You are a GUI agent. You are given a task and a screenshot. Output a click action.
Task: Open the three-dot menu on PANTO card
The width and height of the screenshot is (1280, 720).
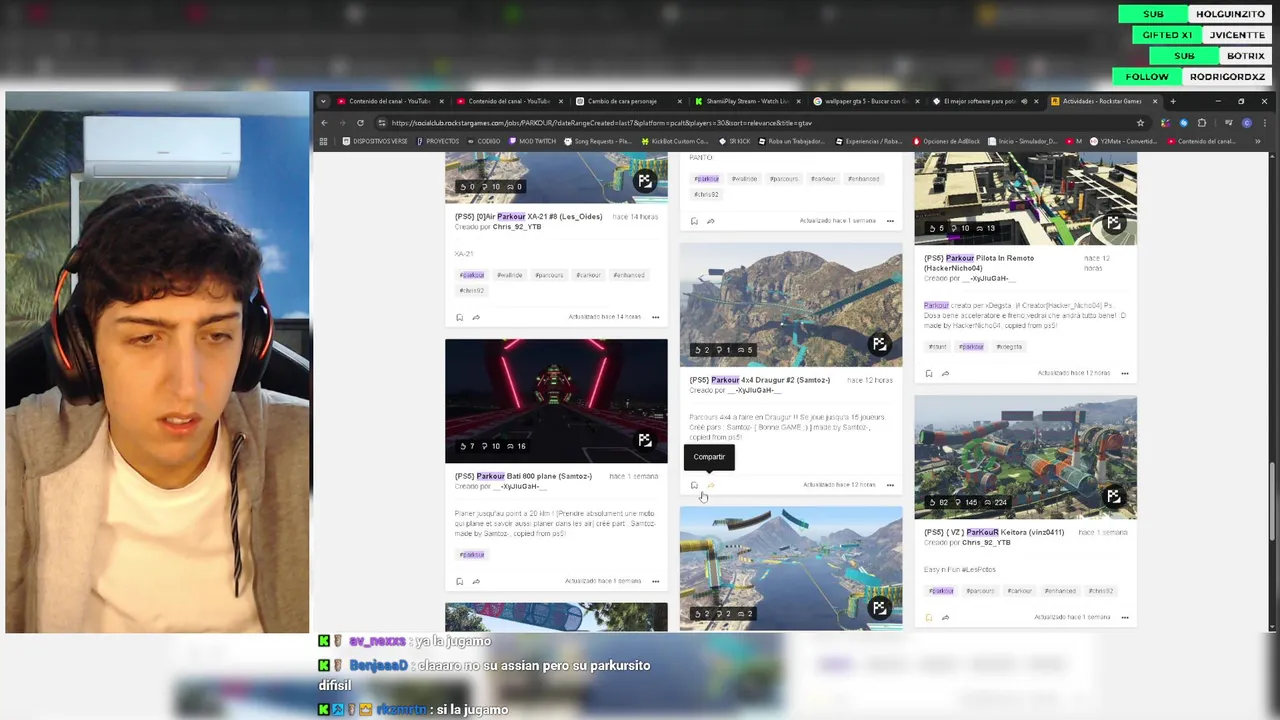890,221
